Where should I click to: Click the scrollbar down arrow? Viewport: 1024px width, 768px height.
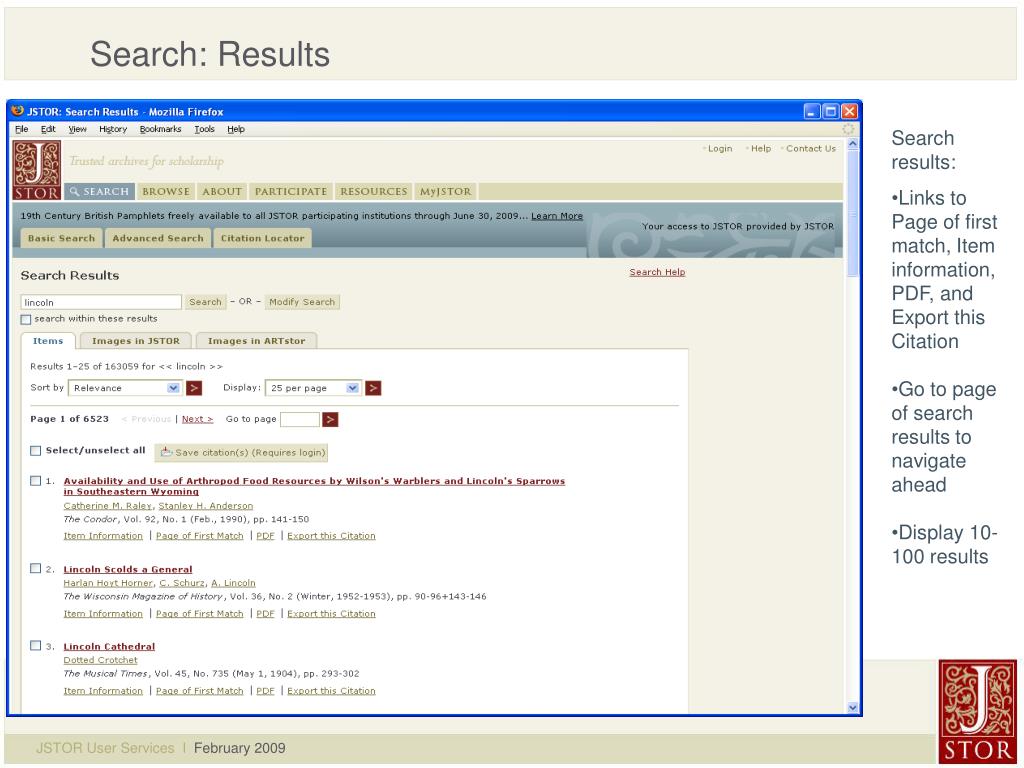click(x=852, y=707)
